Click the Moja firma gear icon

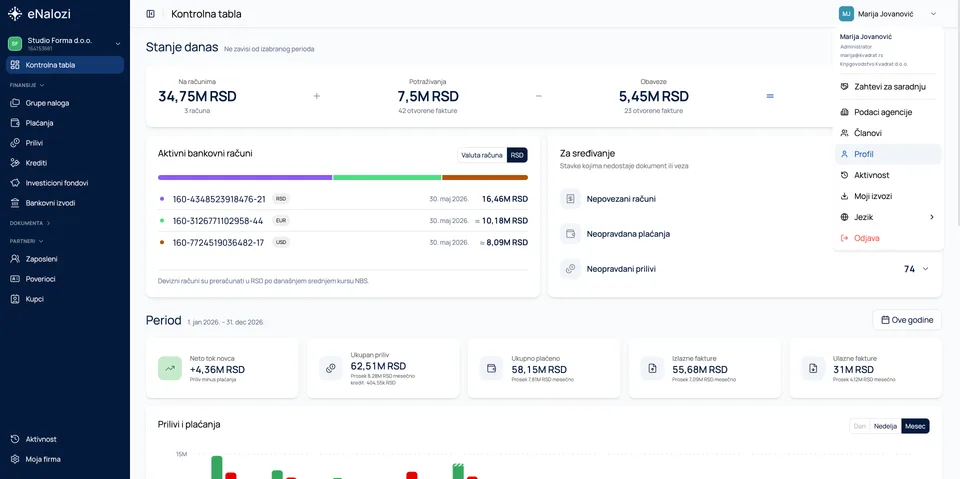coord(15,459)
